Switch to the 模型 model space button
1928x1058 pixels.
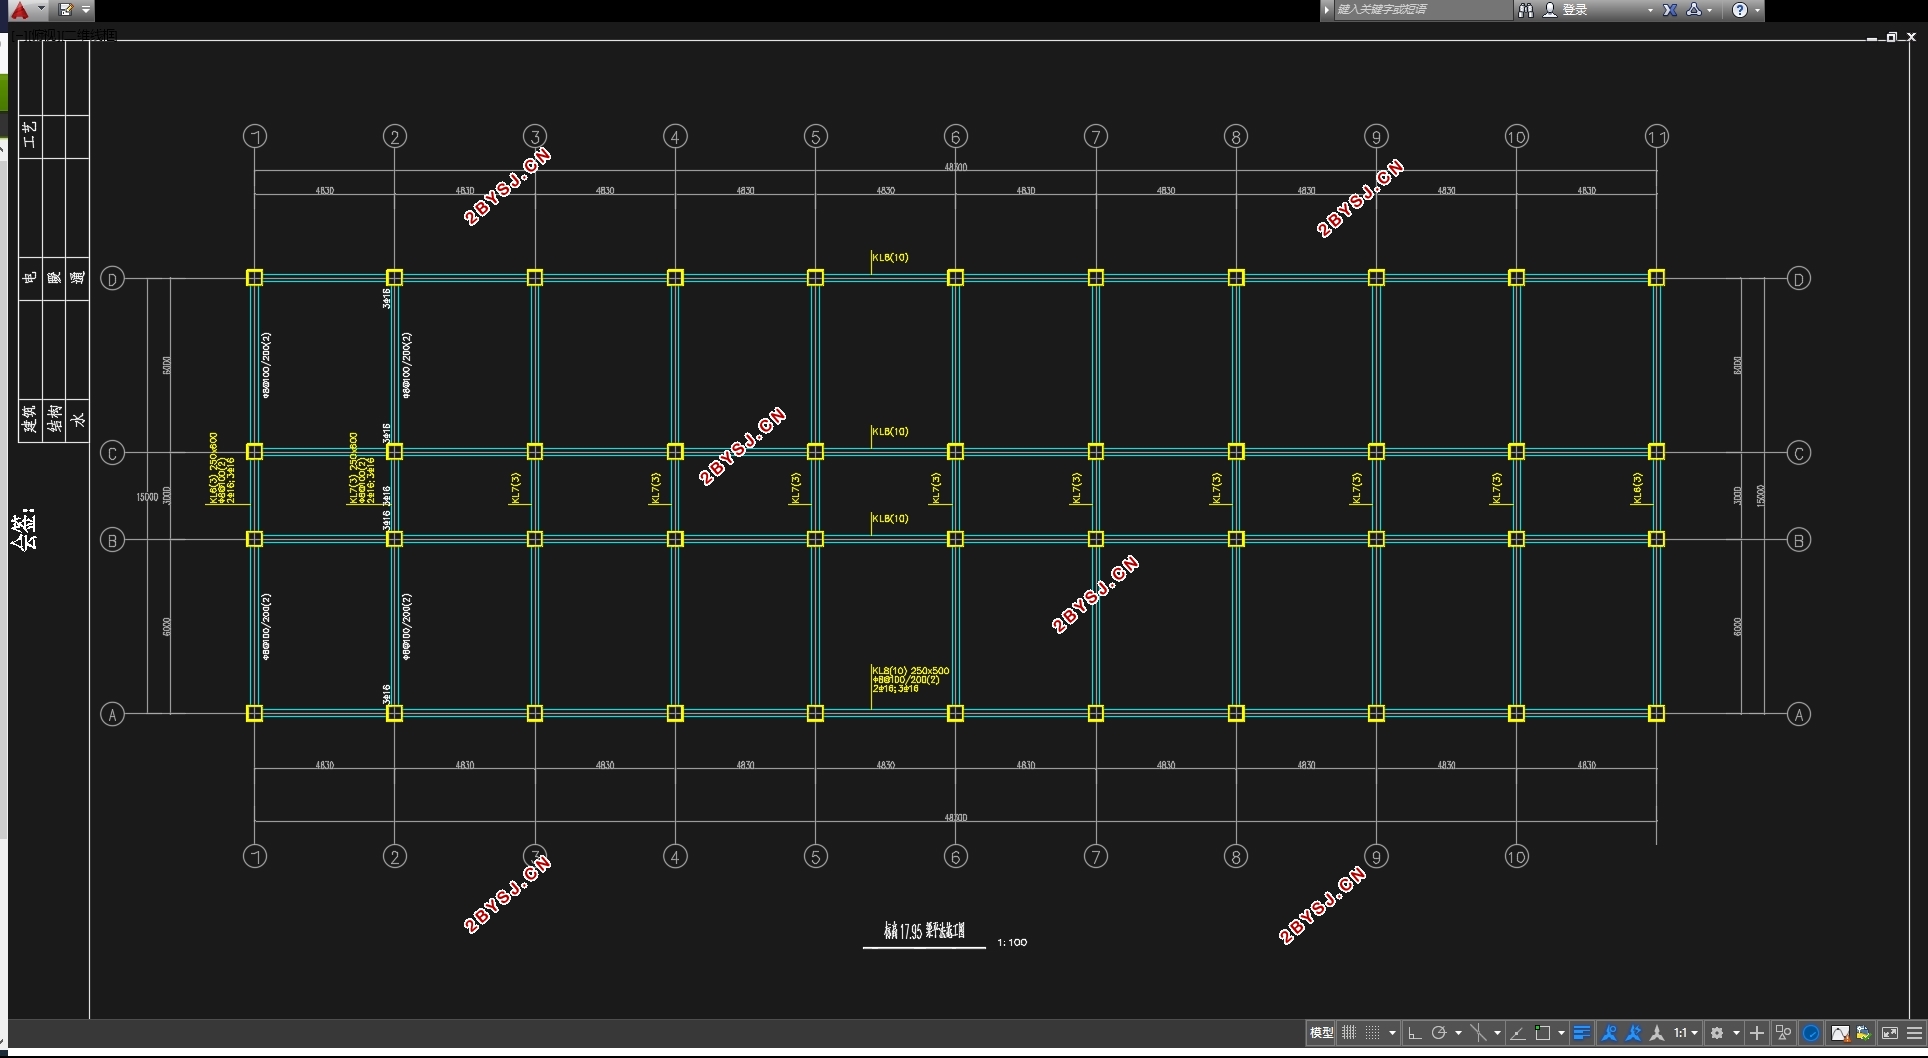click(x=1322, y=1033)
